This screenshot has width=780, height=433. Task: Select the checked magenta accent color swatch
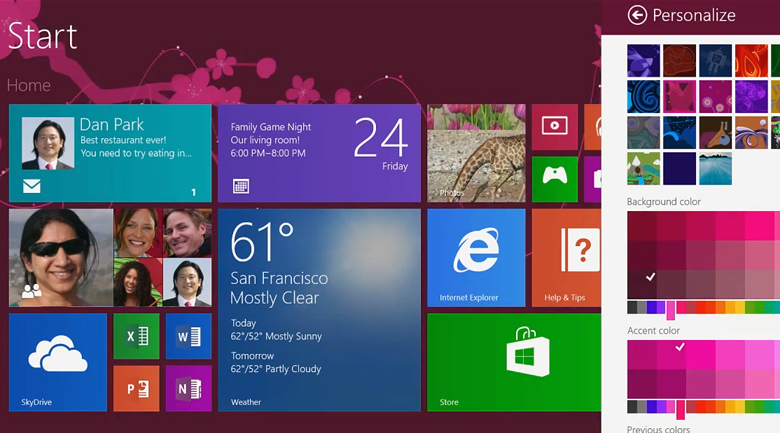coord(680,348)
